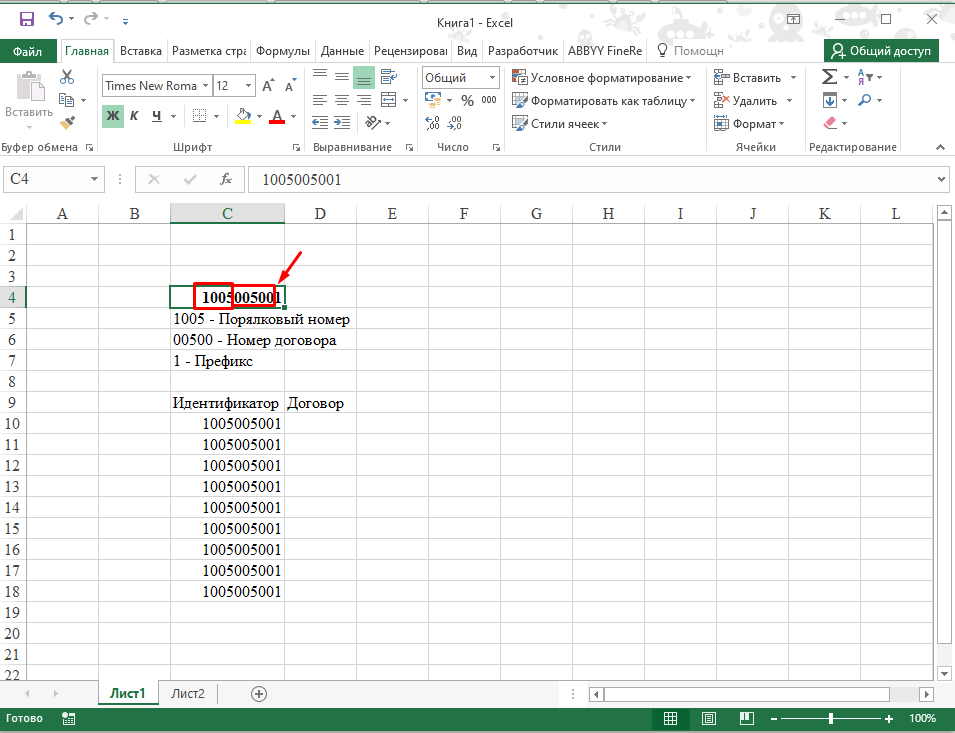Click the zoom slider handle
955x733 pixels.
tap(830, 718)
